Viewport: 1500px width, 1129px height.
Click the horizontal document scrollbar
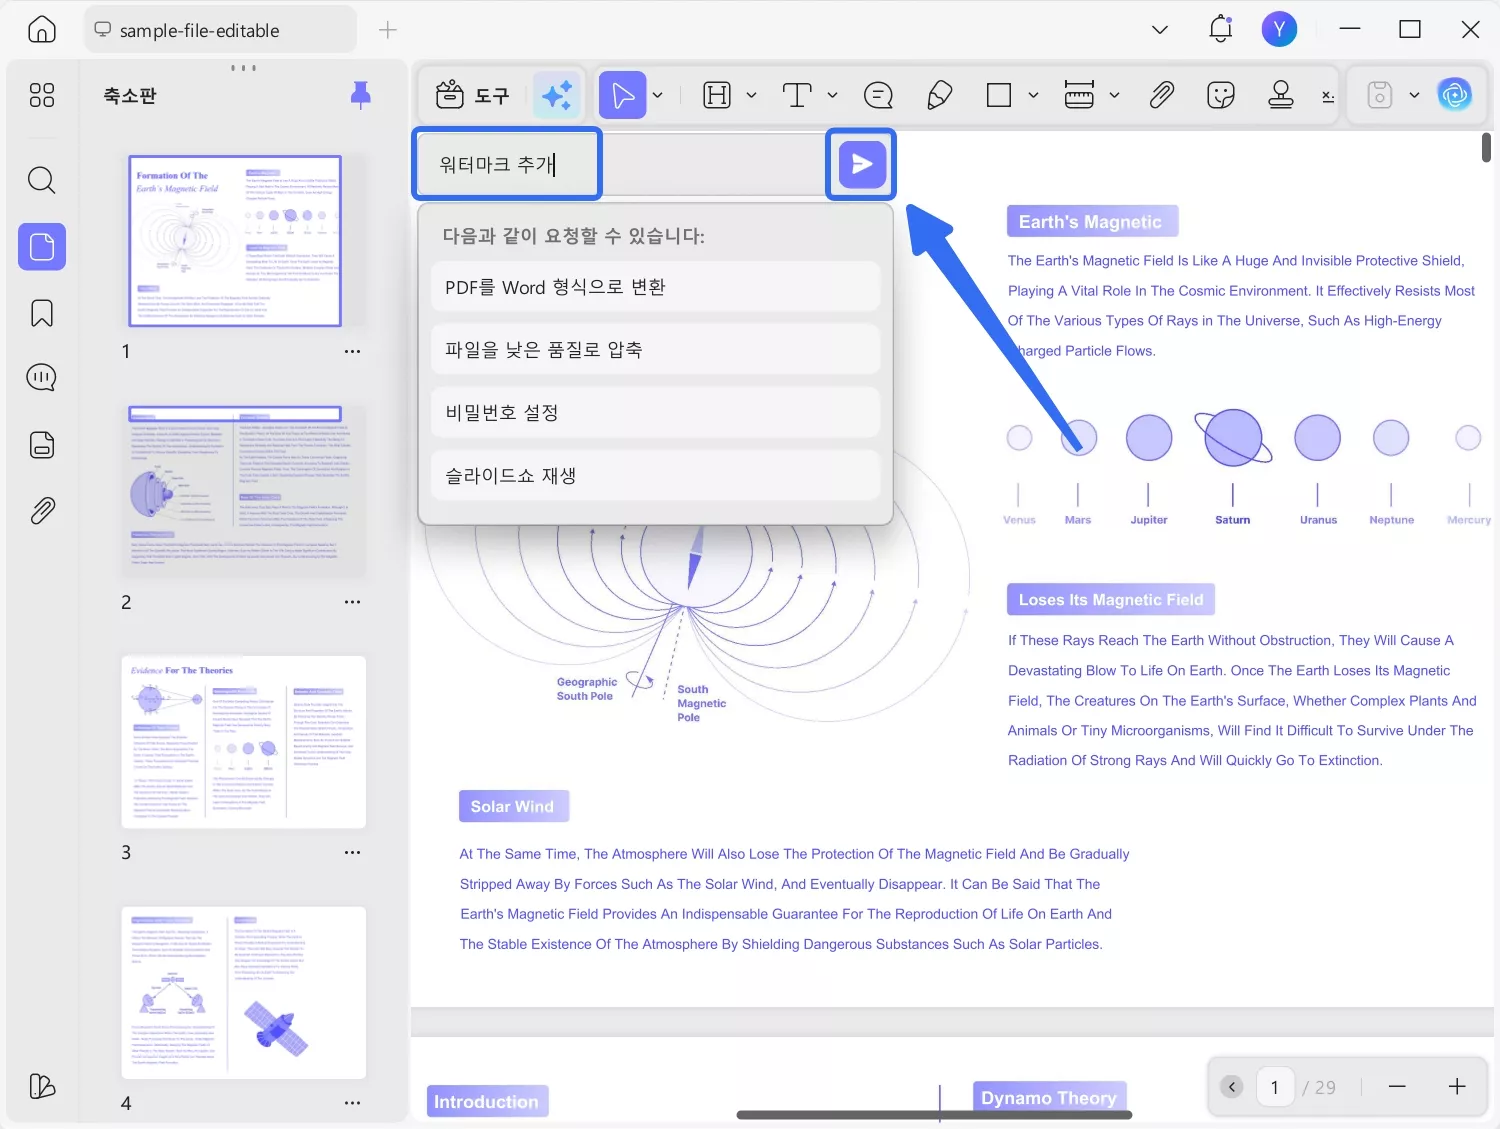tap(934, 1114)
